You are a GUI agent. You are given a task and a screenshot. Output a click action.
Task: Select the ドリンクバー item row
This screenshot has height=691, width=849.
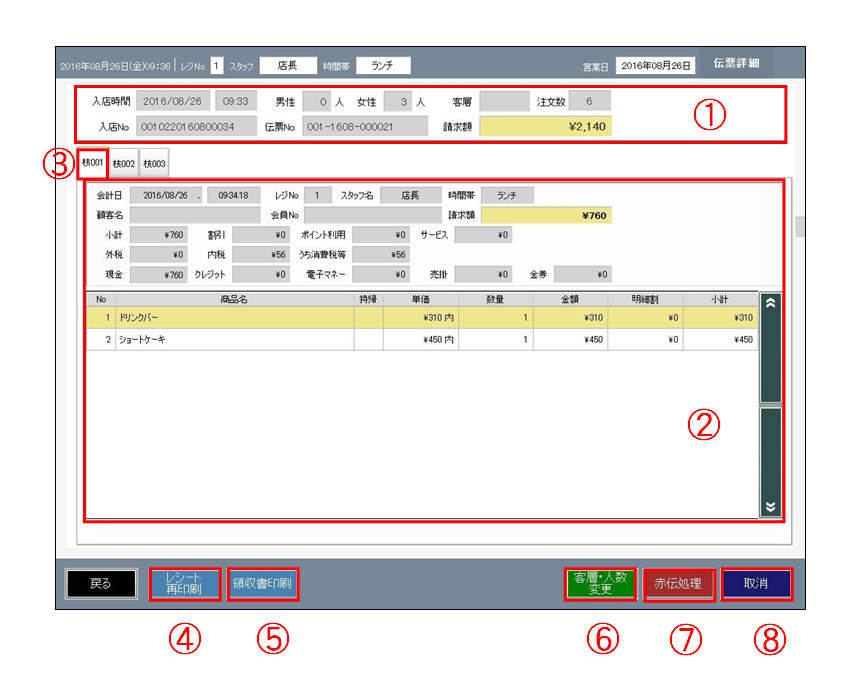tap(234, 317)
